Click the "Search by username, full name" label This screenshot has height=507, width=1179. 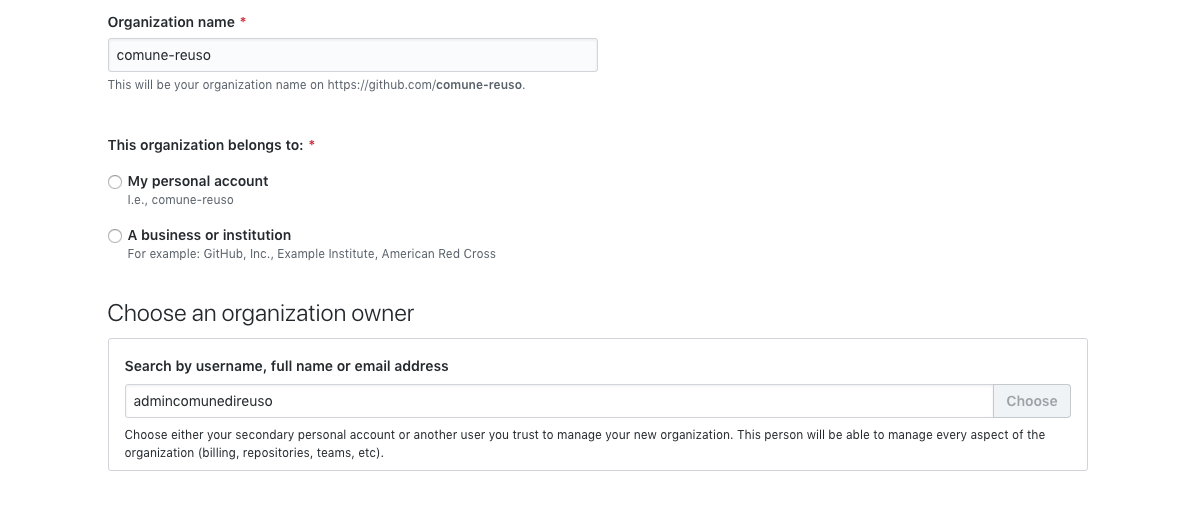(x=286, y=366)
